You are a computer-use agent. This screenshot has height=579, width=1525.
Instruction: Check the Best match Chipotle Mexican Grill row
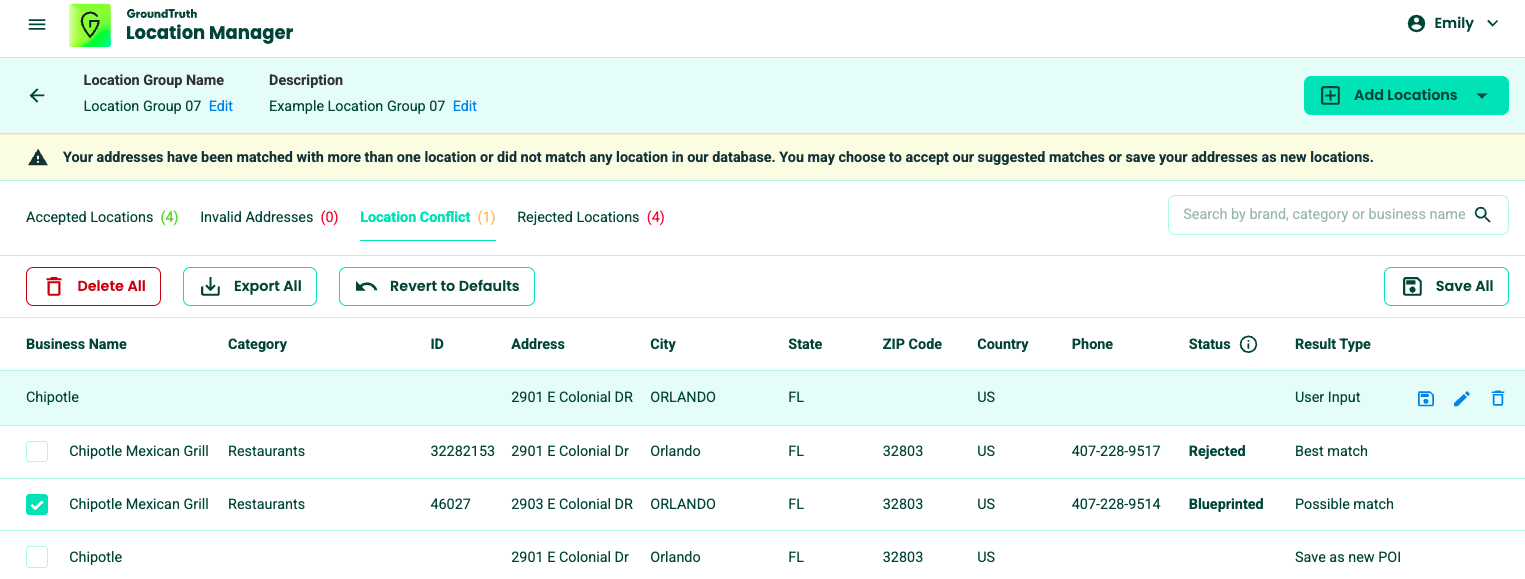(37, 452)
